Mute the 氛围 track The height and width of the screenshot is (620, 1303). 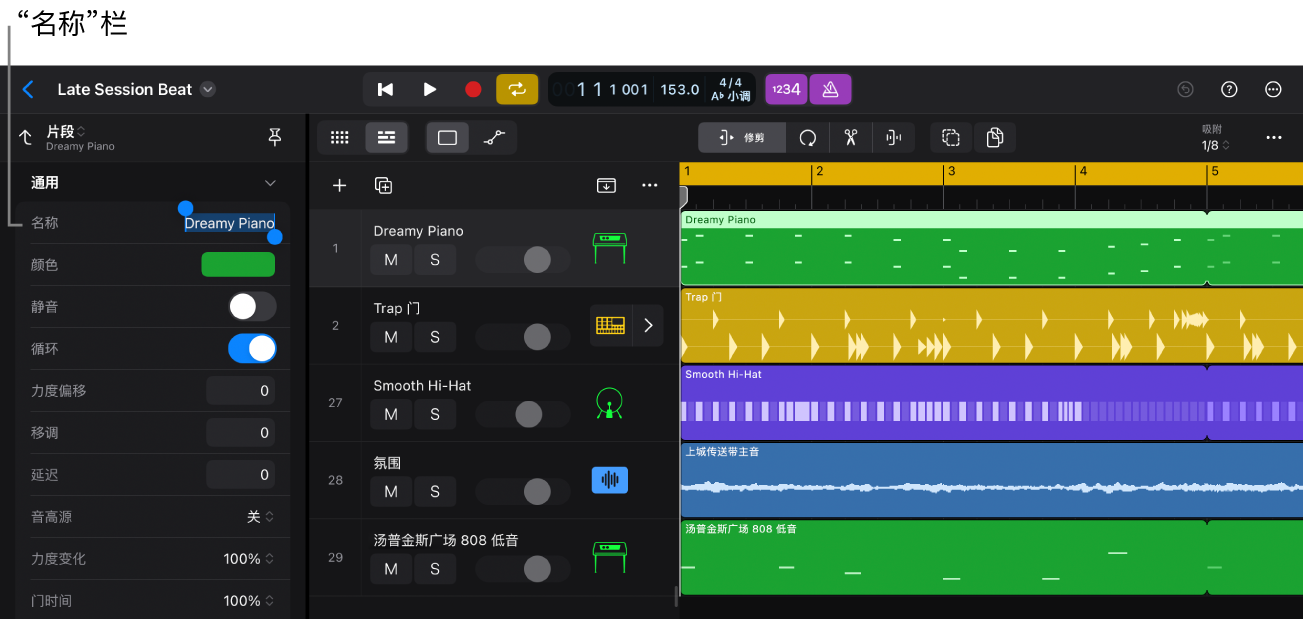(391, 491)
